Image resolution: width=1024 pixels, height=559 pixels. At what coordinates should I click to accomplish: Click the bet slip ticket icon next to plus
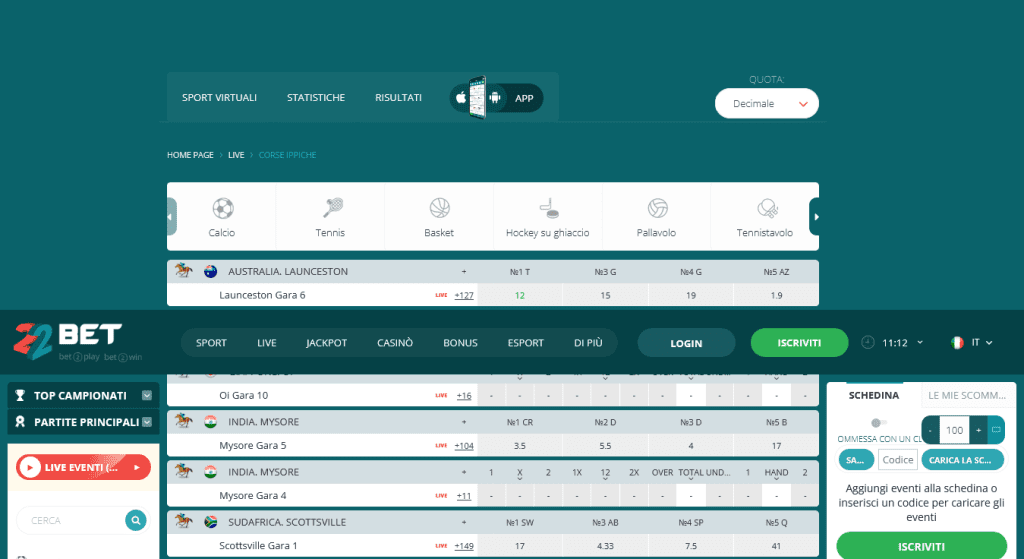coord(996,430)
